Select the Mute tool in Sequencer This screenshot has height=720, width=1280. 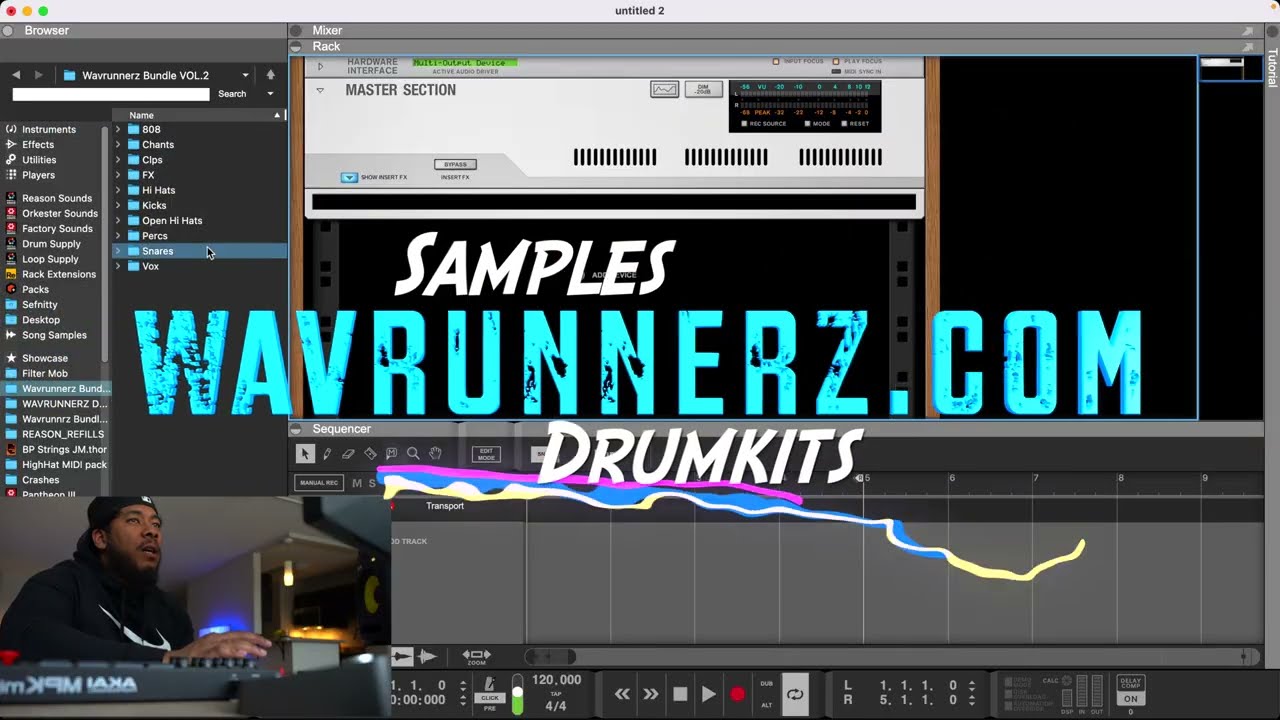[391, 454]
